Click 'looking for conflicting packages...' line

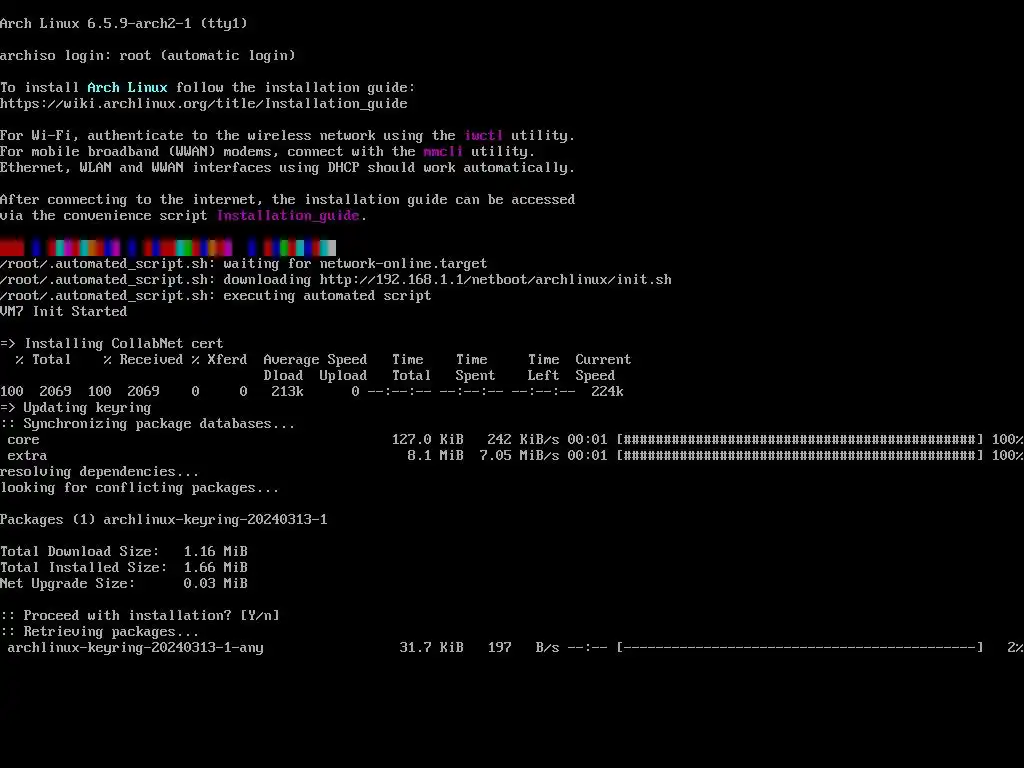[x=140, y=487]
